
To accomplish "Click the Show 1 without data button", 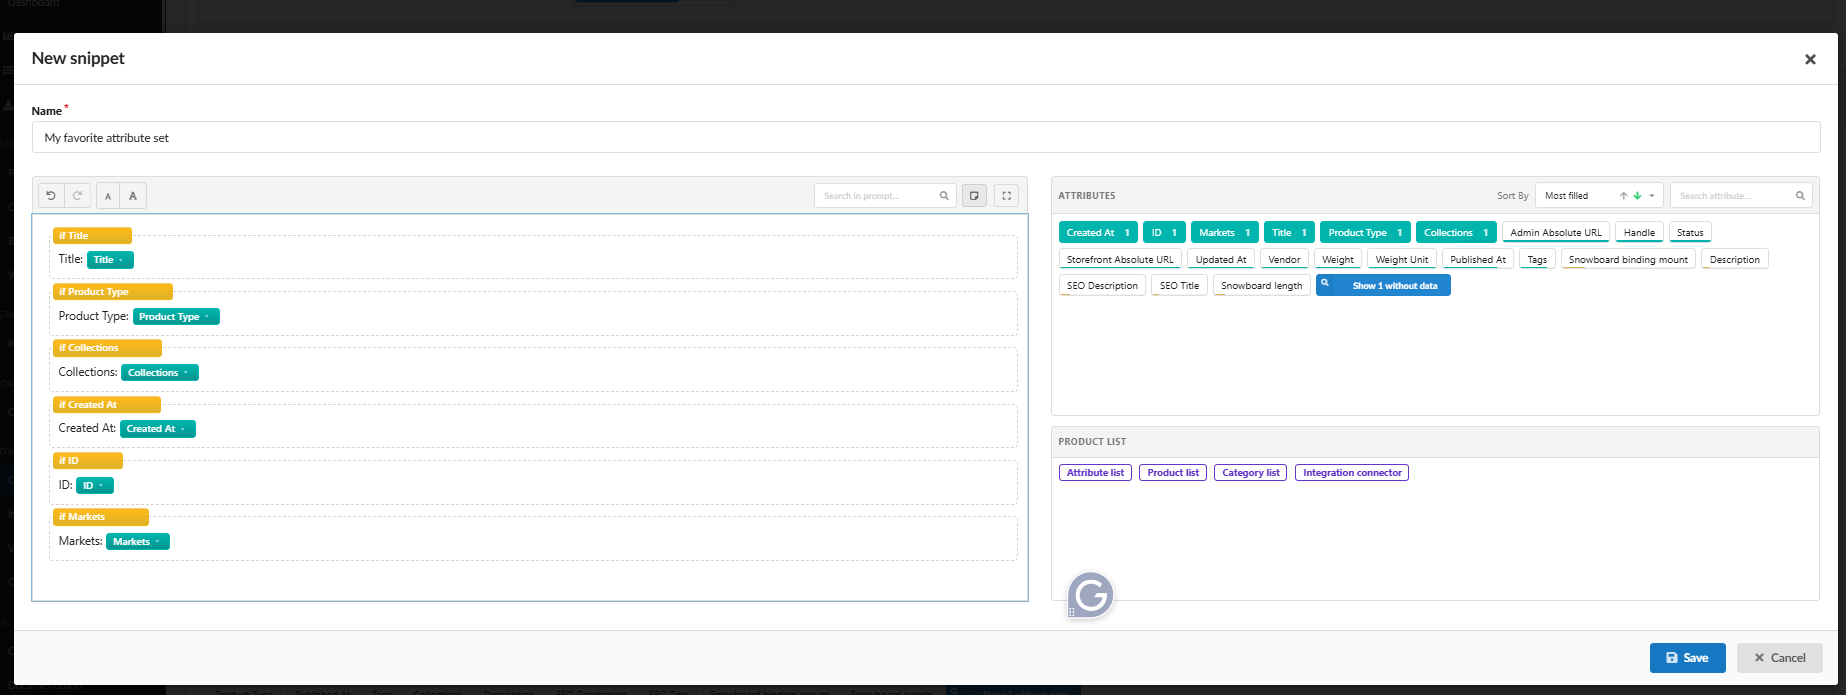I will point(1383,286).
